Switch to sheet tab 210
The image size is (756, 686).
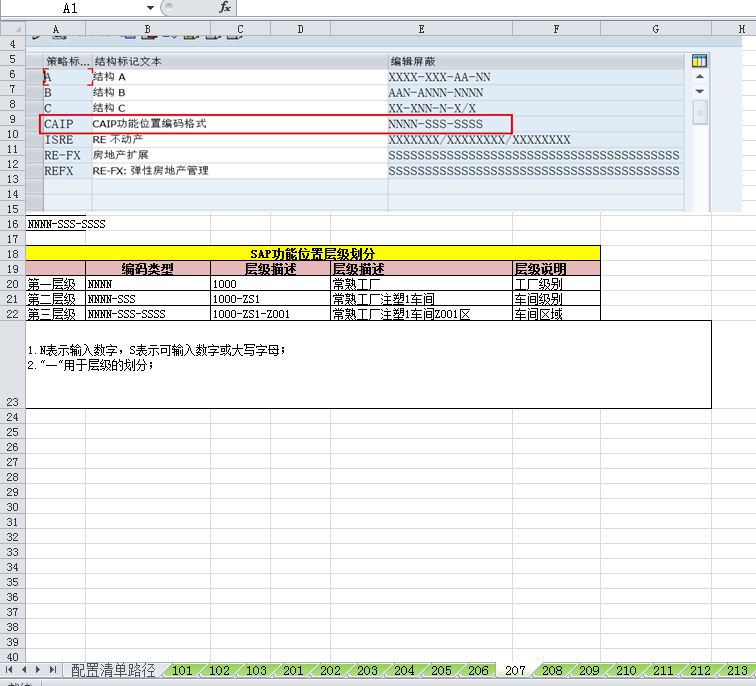[x=626, y=670]
